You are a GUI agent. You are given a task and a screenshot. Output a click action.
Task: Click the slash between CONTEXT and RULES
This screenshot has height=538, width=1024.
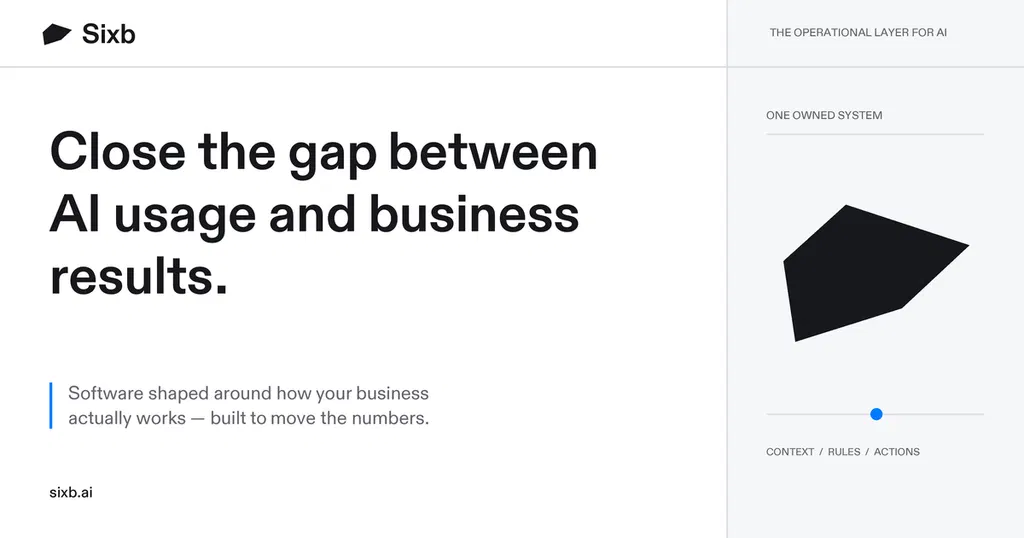[821, 452]
